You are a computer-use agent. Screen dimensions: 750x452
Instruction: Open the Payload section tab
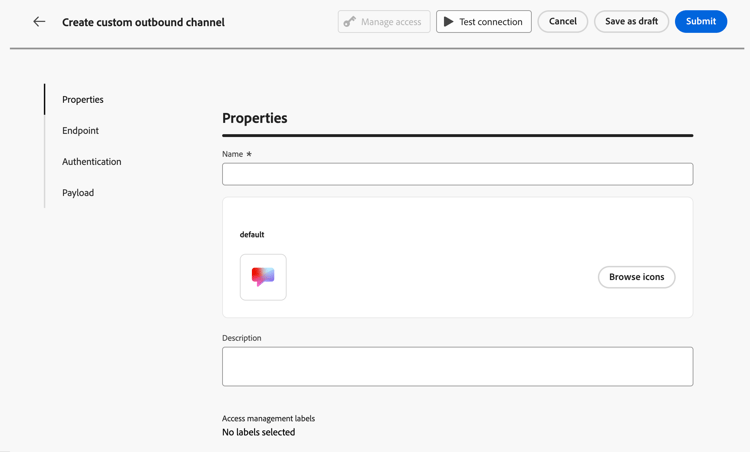(78, 193)
